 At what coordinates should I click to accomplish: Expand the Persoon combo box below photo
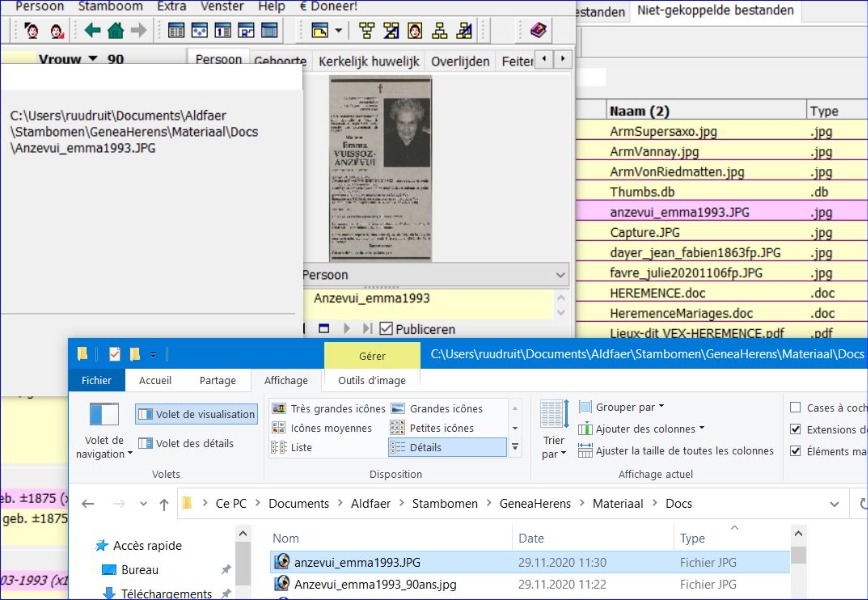[x=559, y=275]
